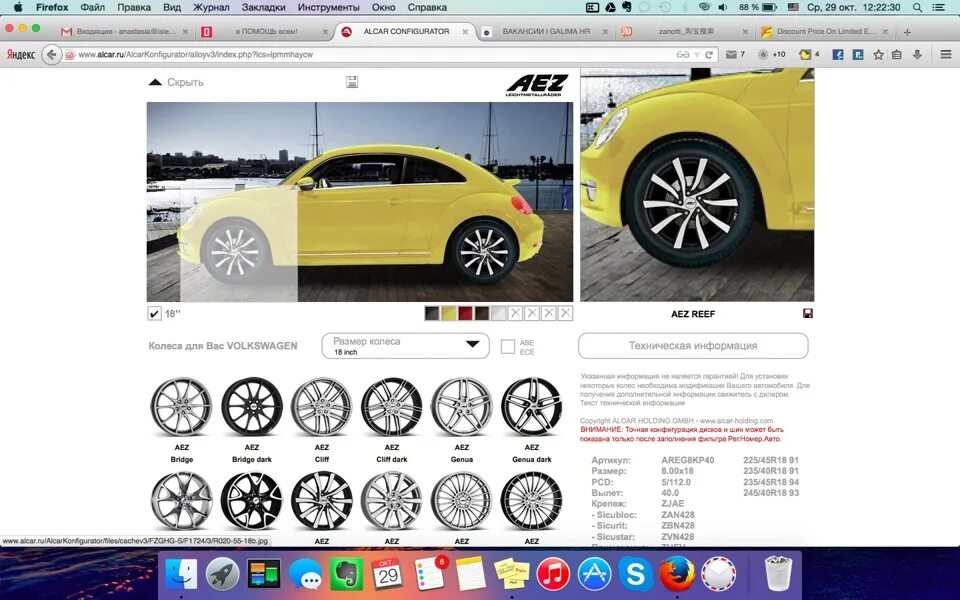Open the Вид menu
This screenshot has width=960, height=600.
[x=172, y=7]
